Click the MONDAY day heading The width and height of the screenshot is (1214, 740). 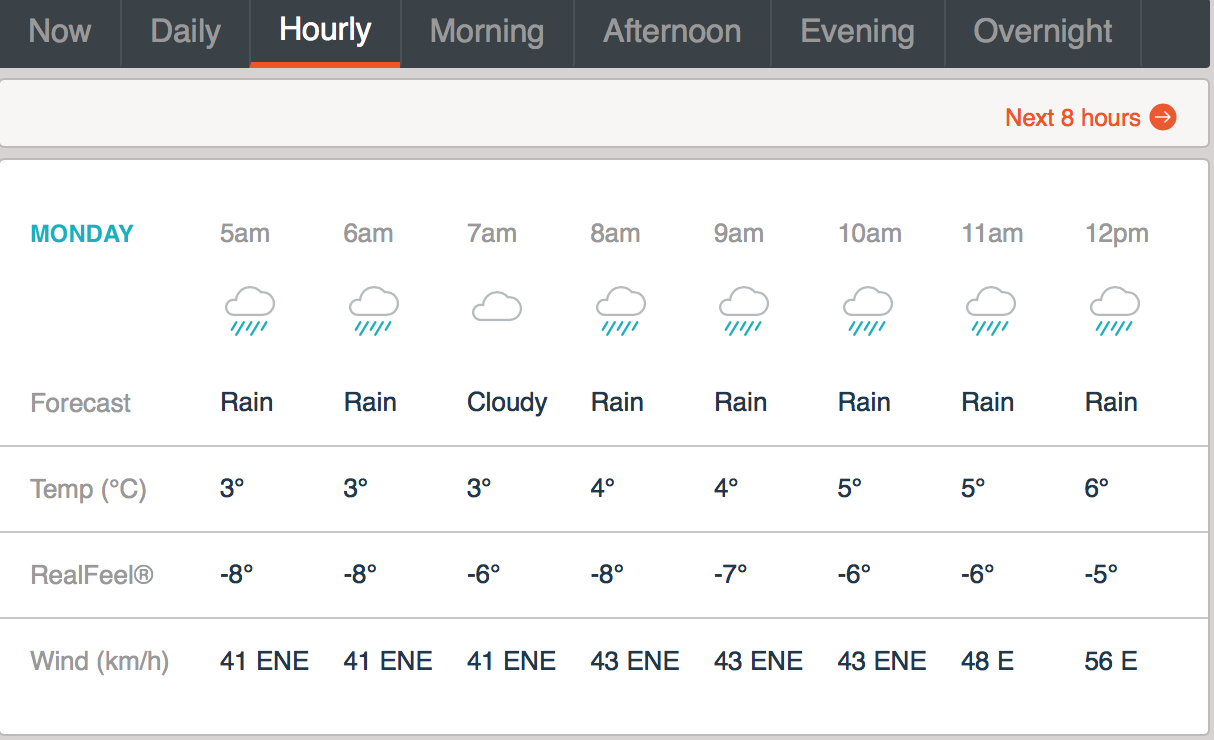(x=82, y=234)
